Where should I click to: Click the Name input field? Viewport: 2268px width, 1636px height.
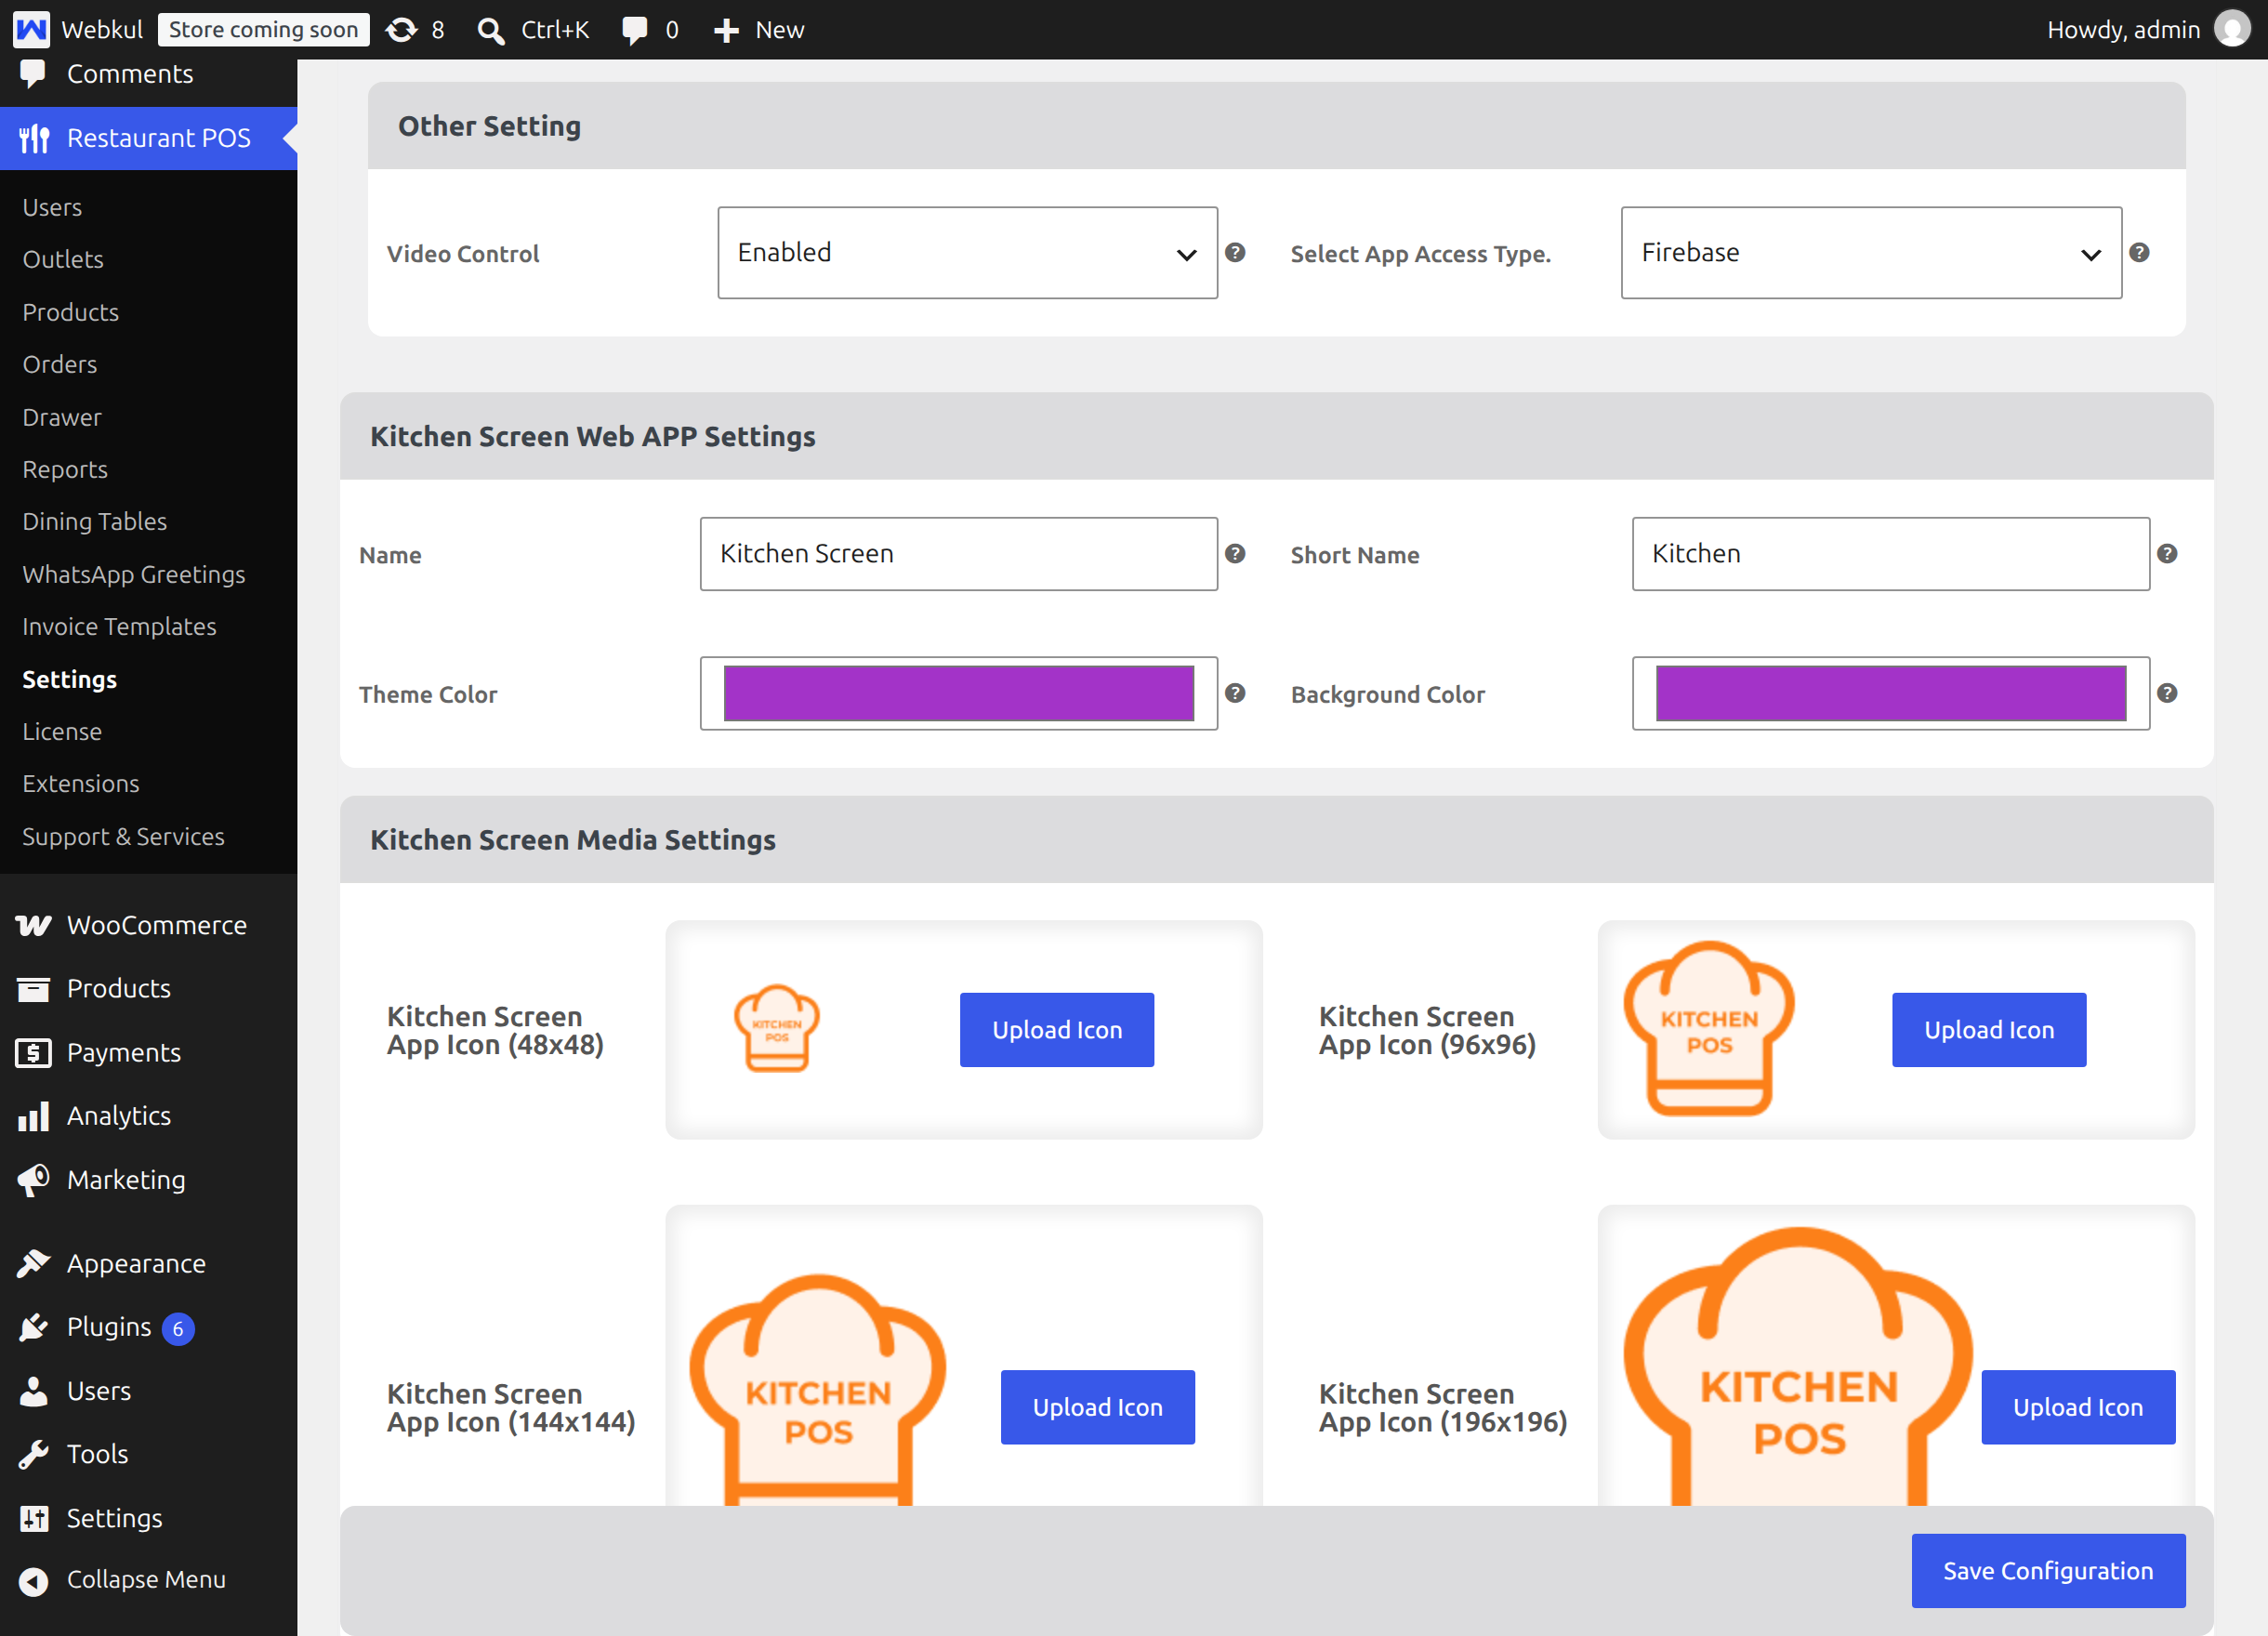(x=958, y=554)
